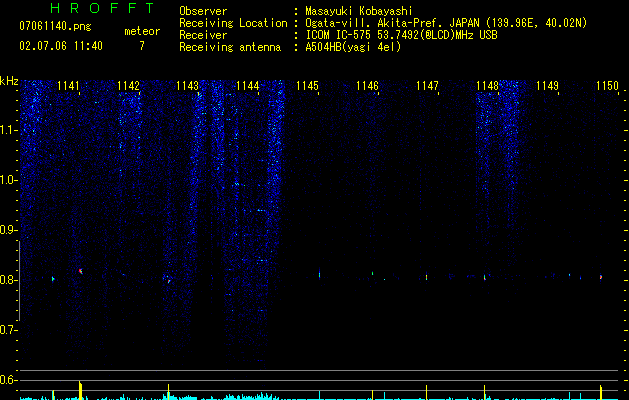Click the 1144 time marker
Screen dimensions: 629x400
tap(248, 86)
